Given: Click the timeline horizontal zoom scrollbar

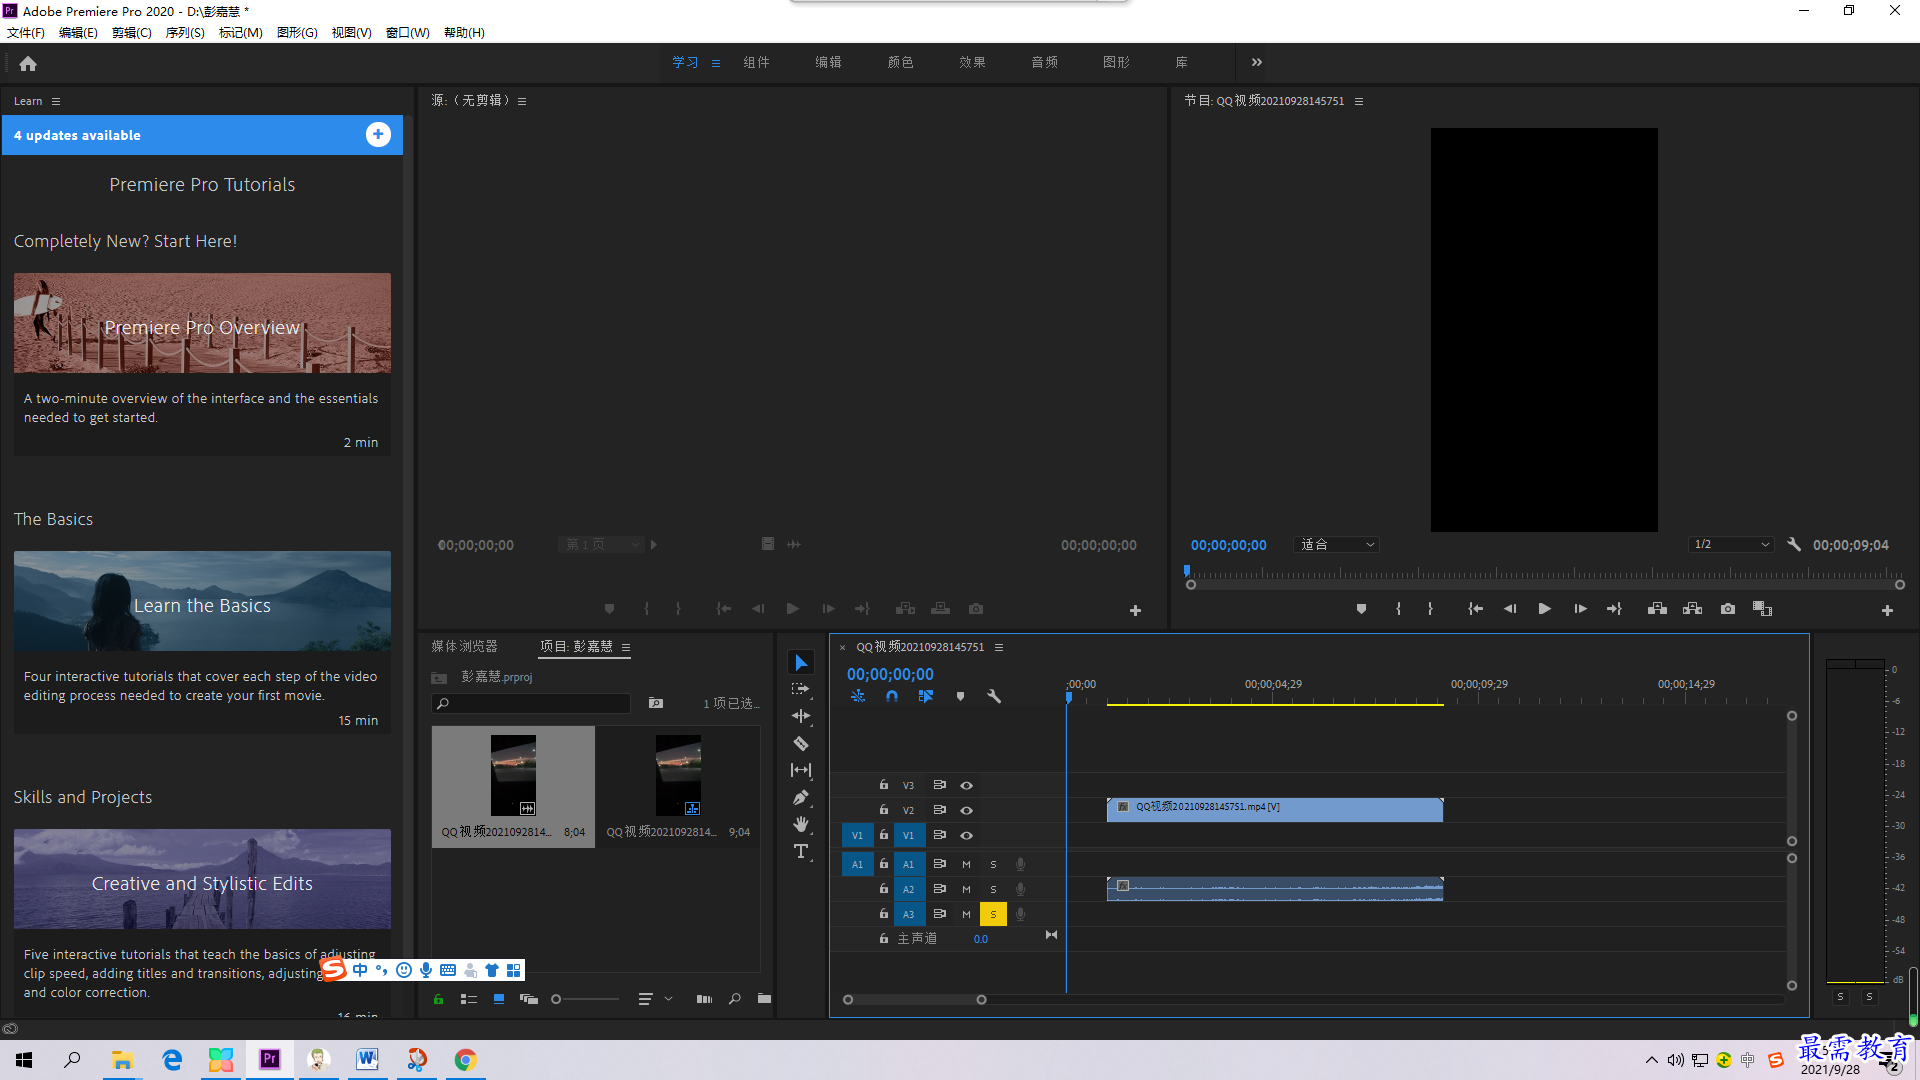Looking at the screenshot, I should [x=914, y=1000].
